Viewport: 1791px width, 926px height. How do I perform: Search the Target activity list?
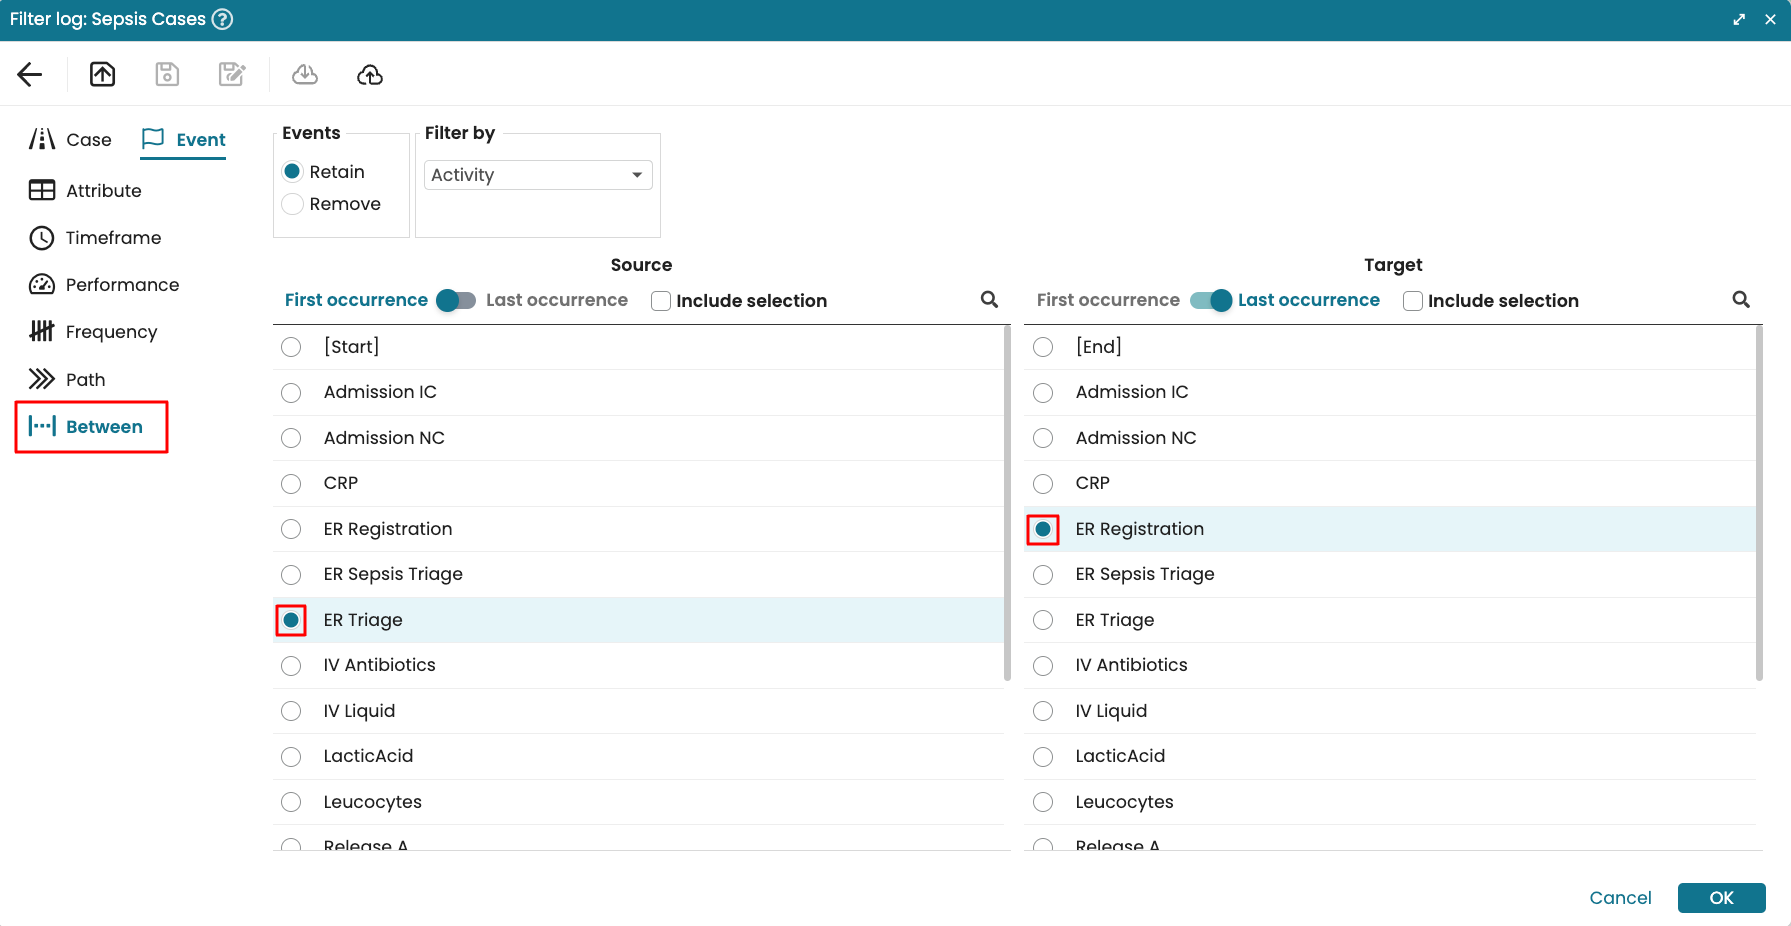1741,300
